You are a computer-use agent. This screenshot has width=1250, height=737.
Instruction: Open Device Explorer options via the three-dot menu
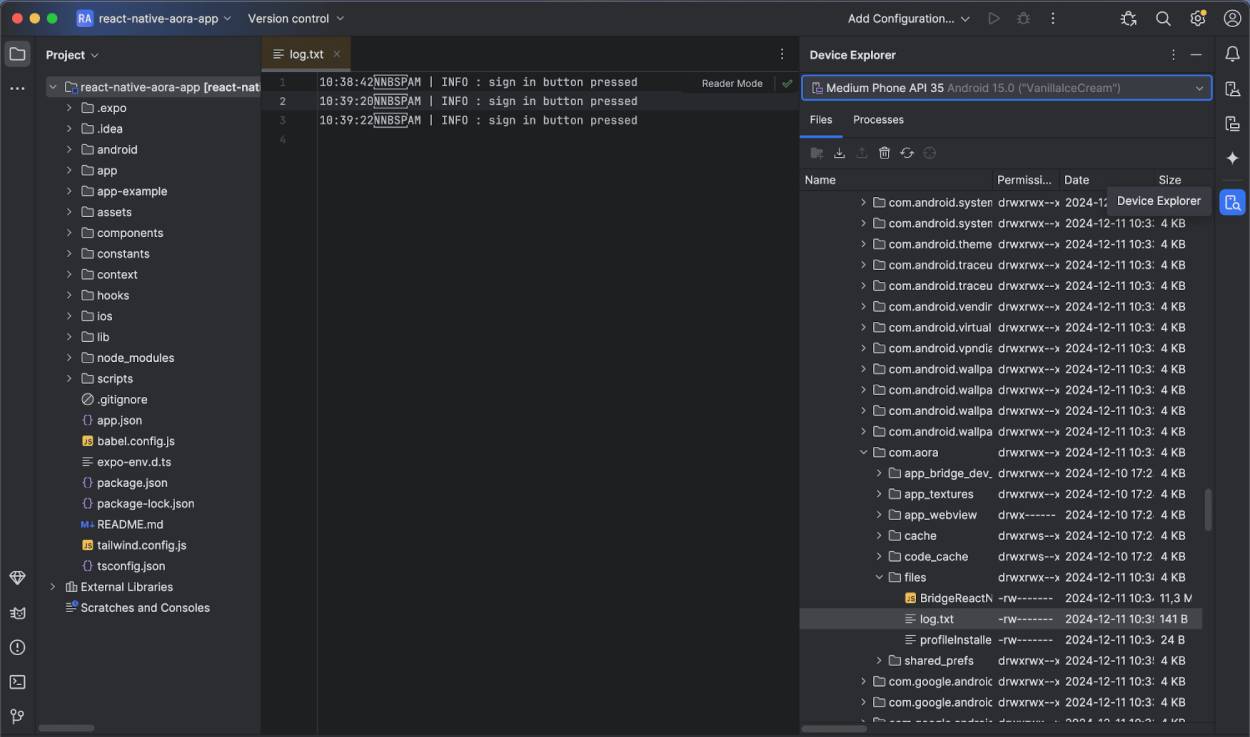[1173, 55]
